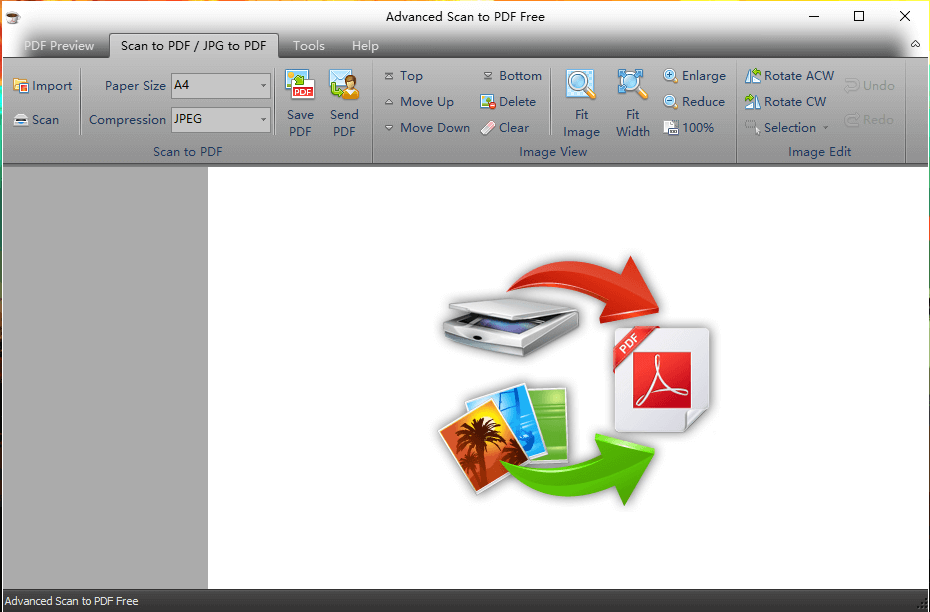Image resolution: width=930 pixels, height=612 pixels.
Task: Open the Tools tab
Action: [308, 46]
